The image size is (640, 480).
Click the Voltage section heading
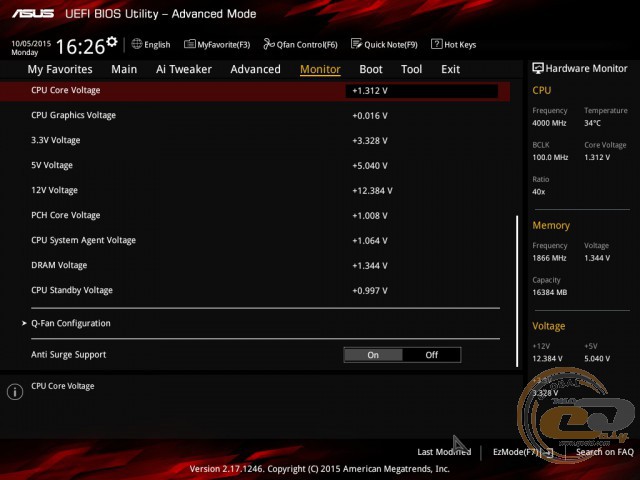coord(549,326)
